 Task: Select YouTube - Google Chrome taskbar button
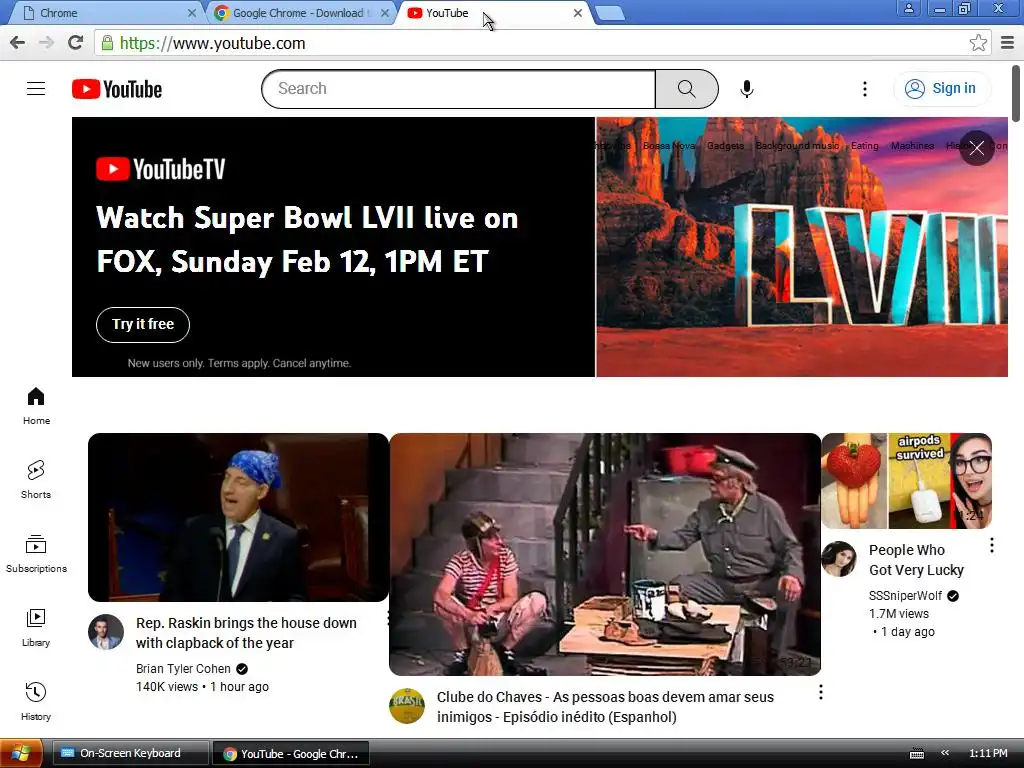click(x=291, y=753)
